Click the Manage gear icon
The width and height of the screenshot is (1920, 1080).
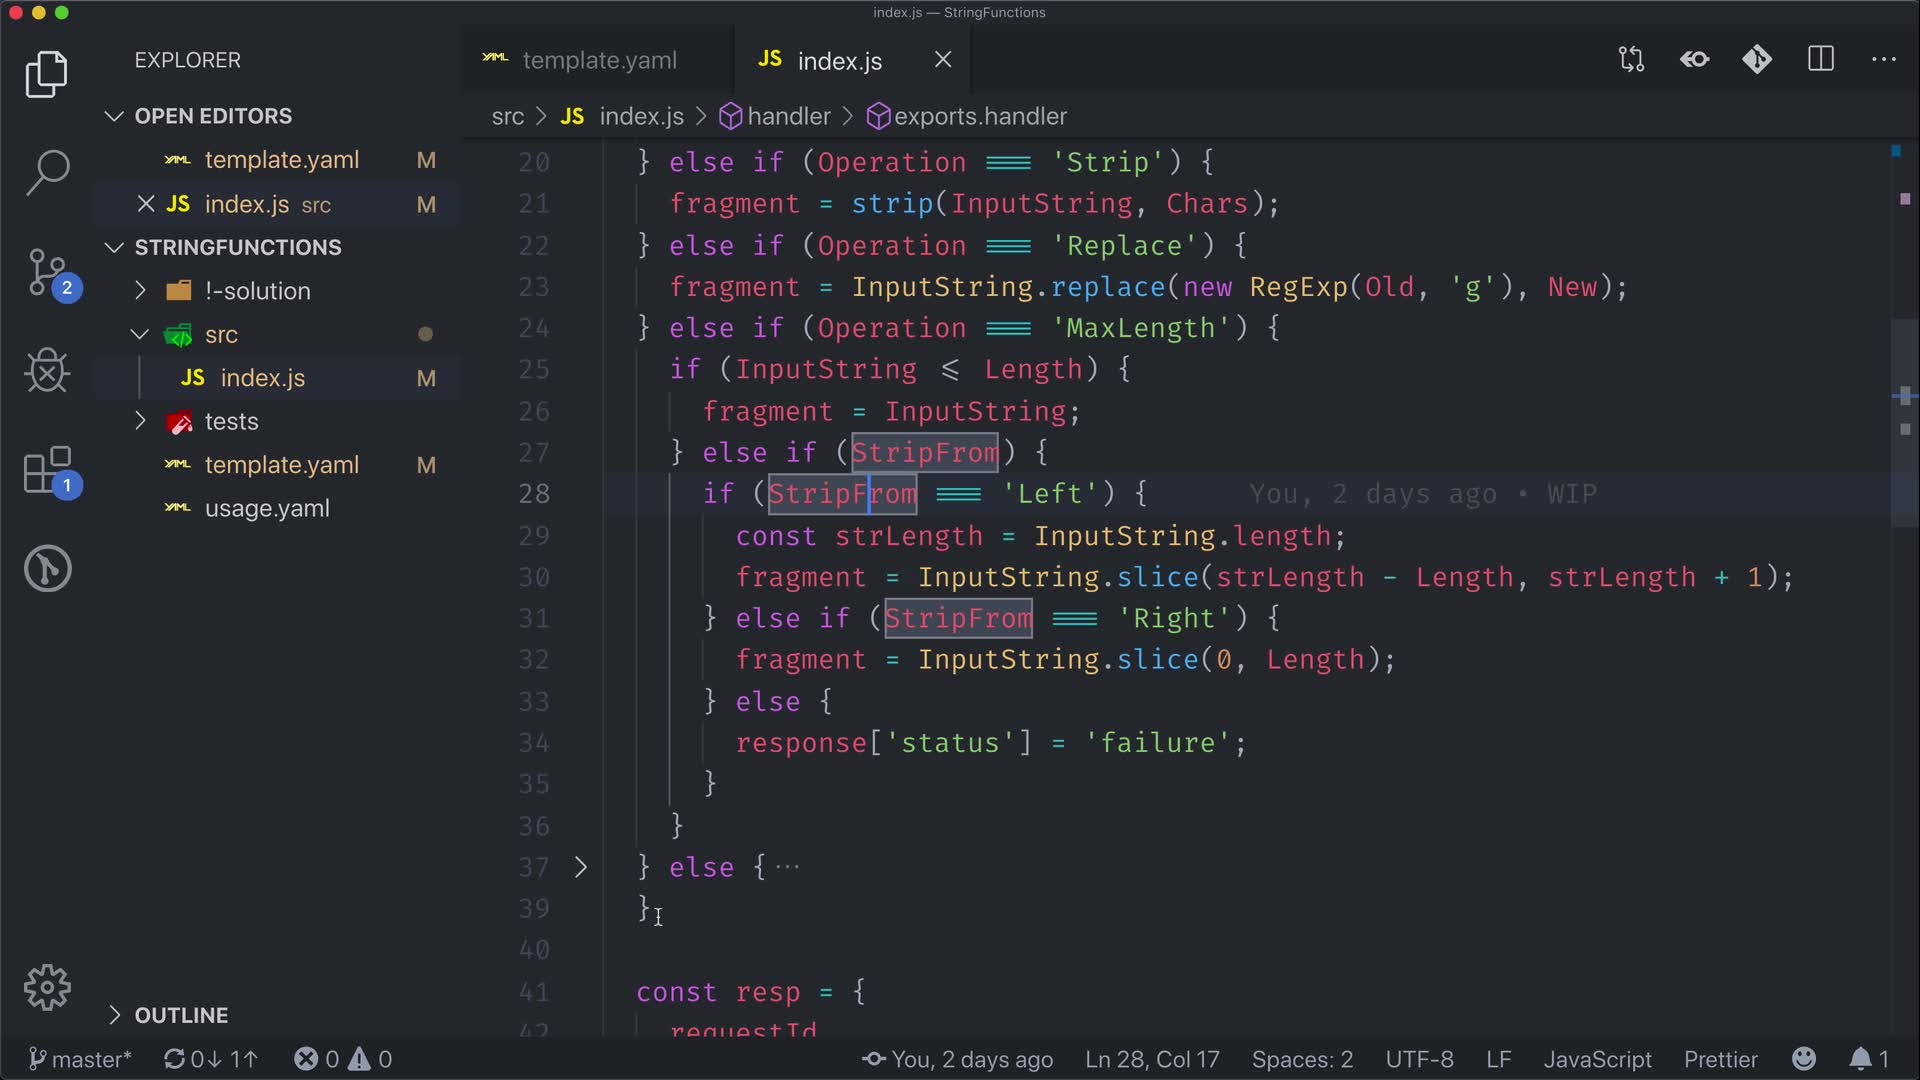[47, 988]
